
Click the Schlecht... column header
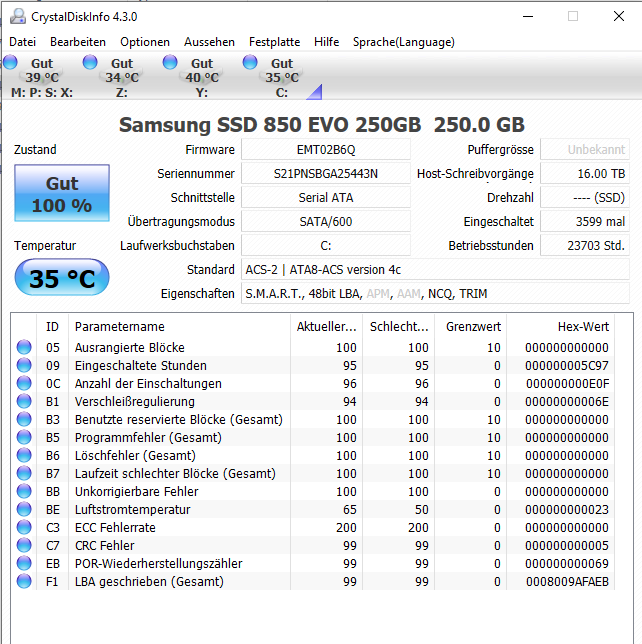pos(399,327)
